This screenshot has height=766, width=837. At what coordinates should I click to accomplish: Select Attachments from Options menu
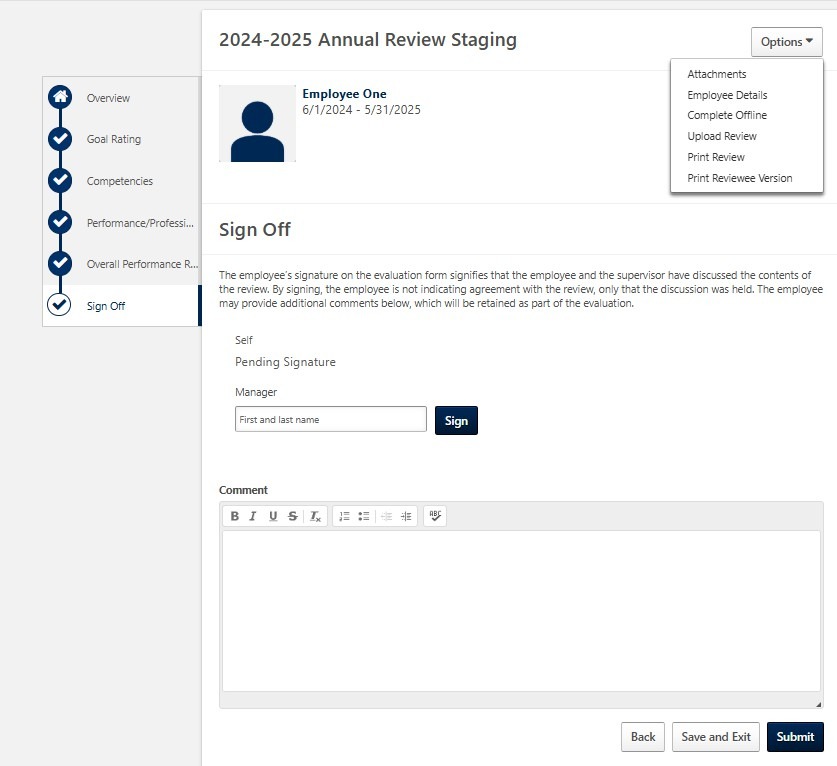pyautogui.click(x=716, y=74)
